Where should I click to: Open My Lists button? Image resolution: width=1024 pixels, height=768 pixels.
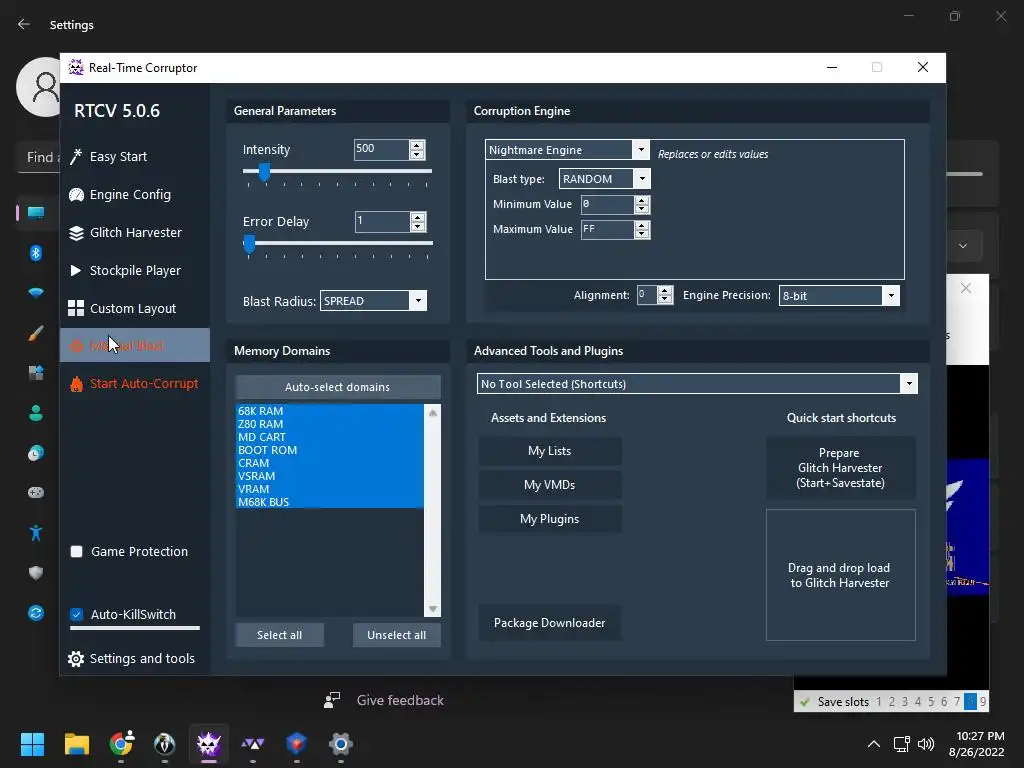pyautogui.click(x=550, y=451)
